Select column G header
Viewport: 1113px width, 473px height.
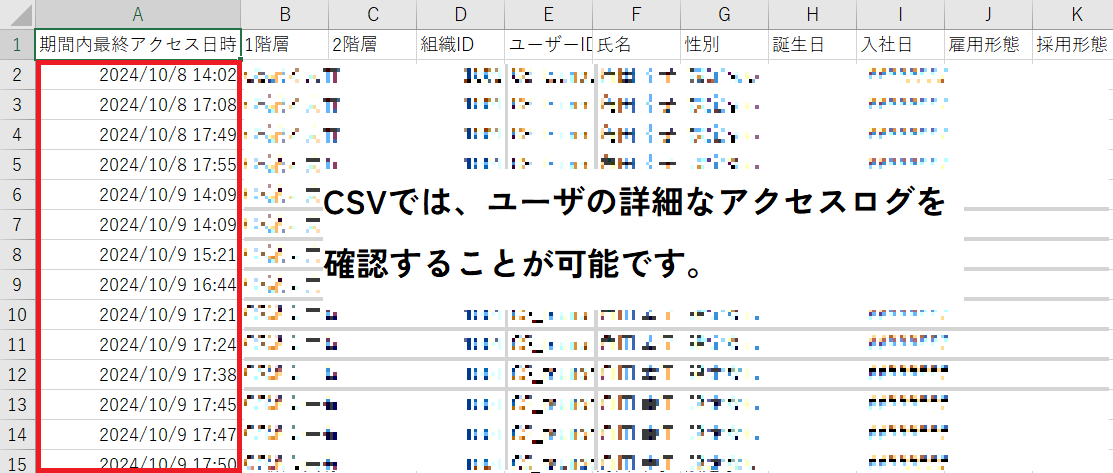[725, 14]
